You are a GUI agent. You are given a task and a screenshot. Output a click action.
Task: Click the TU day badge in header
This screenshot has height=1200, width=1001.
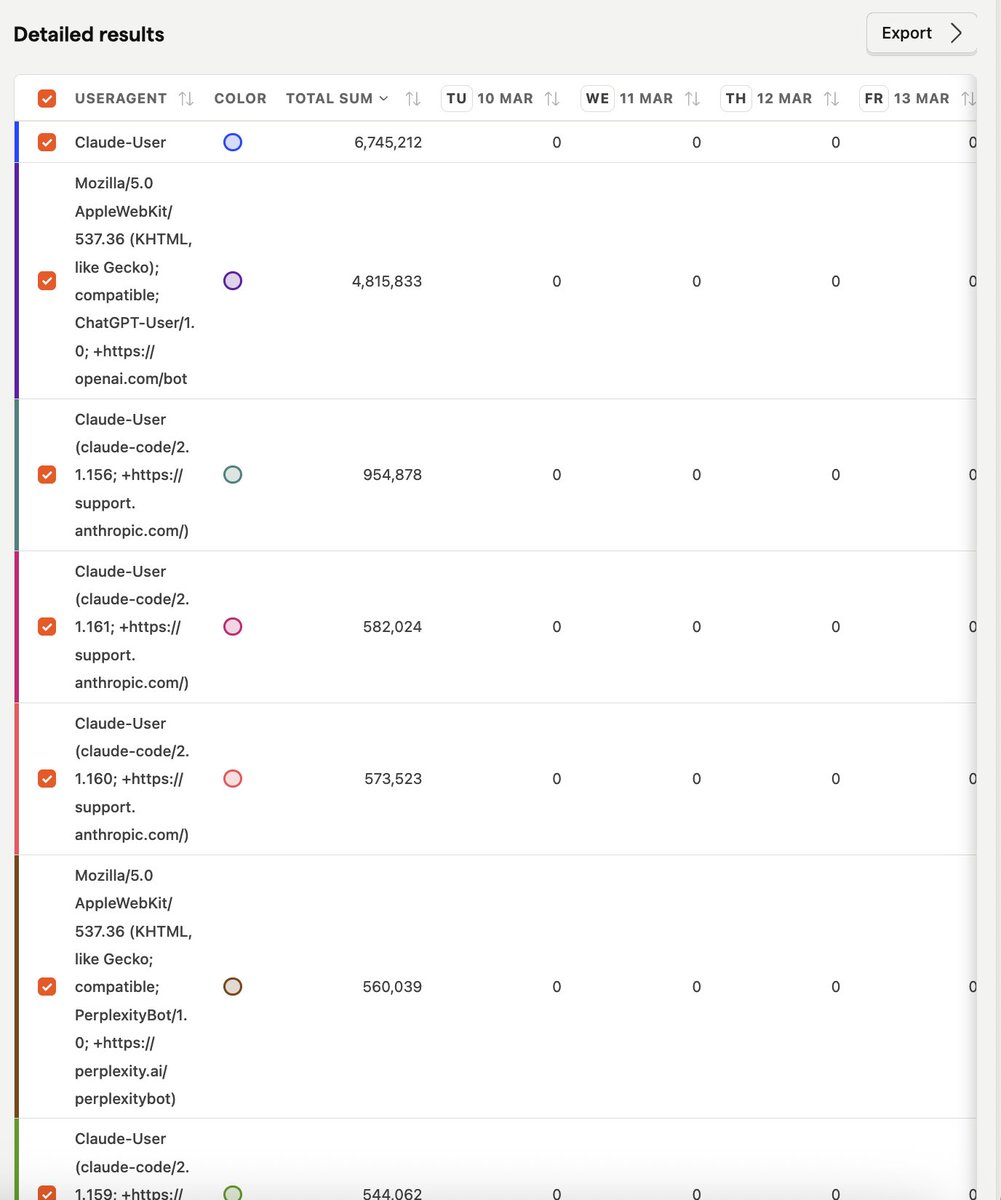click(456, 98)
